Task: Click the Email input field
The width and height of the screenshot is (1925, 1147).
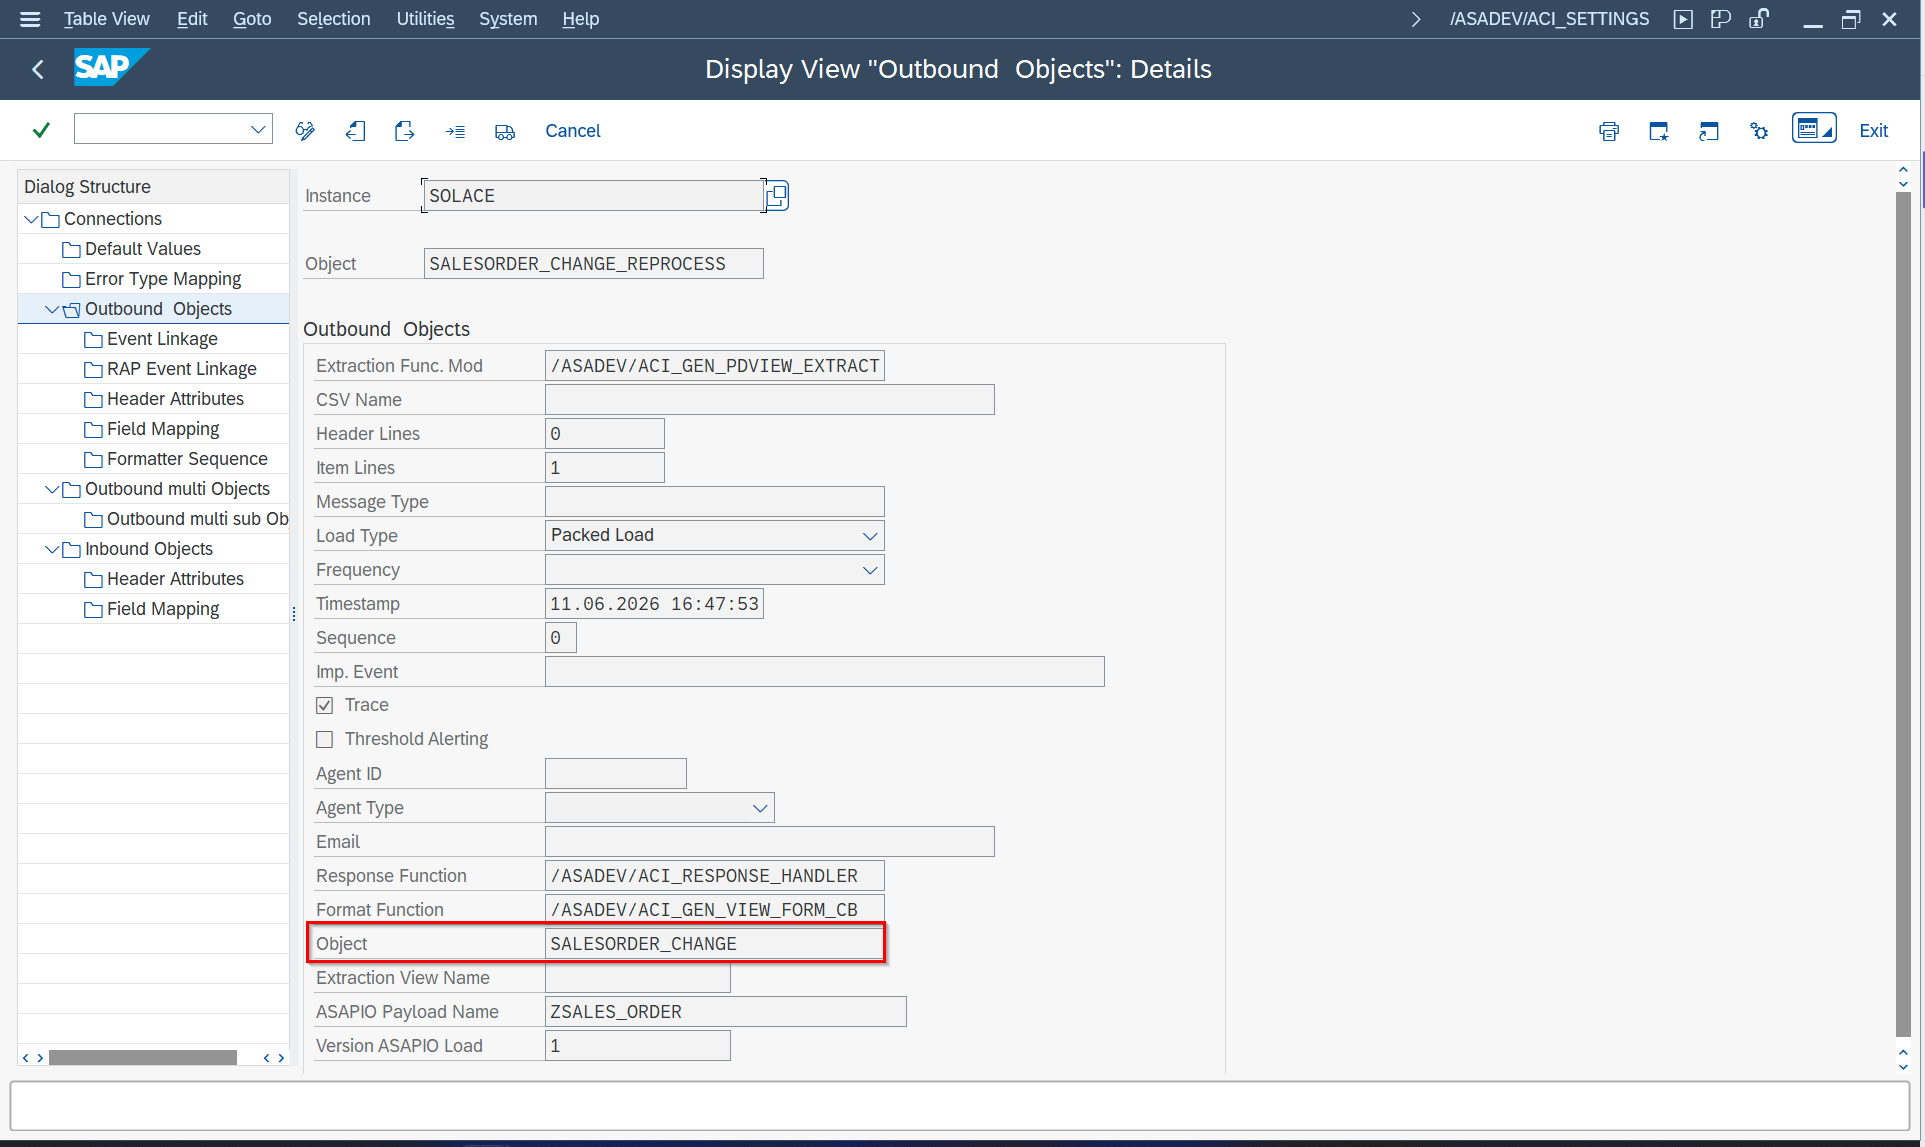Action: (770, 842)
